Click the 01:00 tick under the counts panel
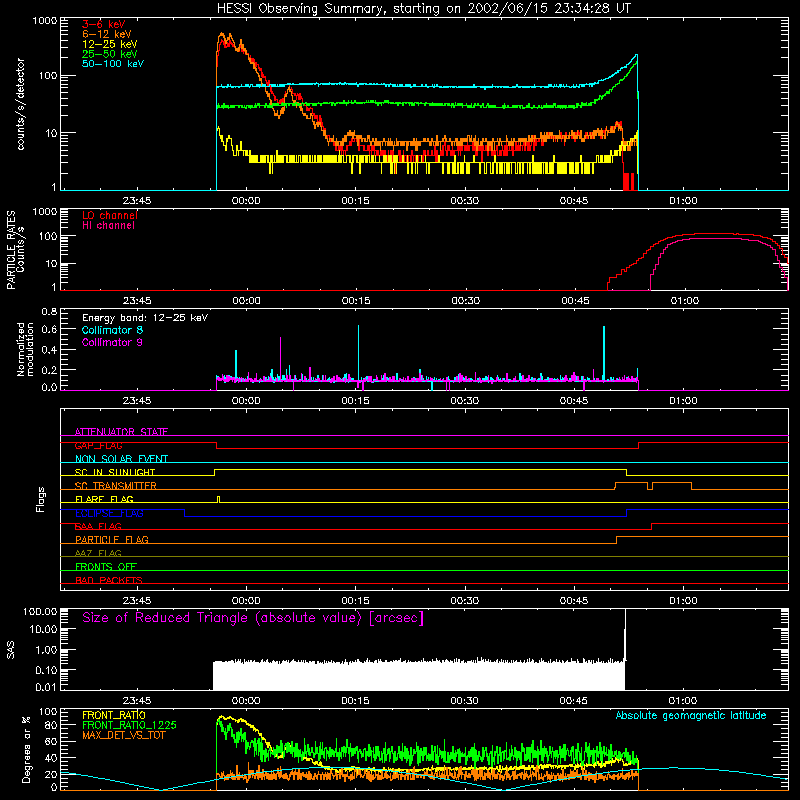Viewport: 800px width, 800px height. pos(683,201)
